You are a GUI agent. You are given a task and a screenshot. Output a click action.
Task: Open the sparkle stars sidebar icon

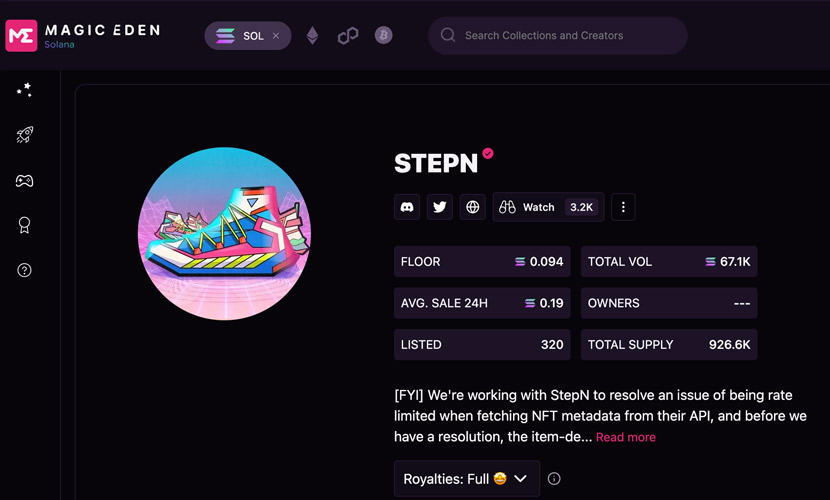pyautogui.click(x=24, y=90)
